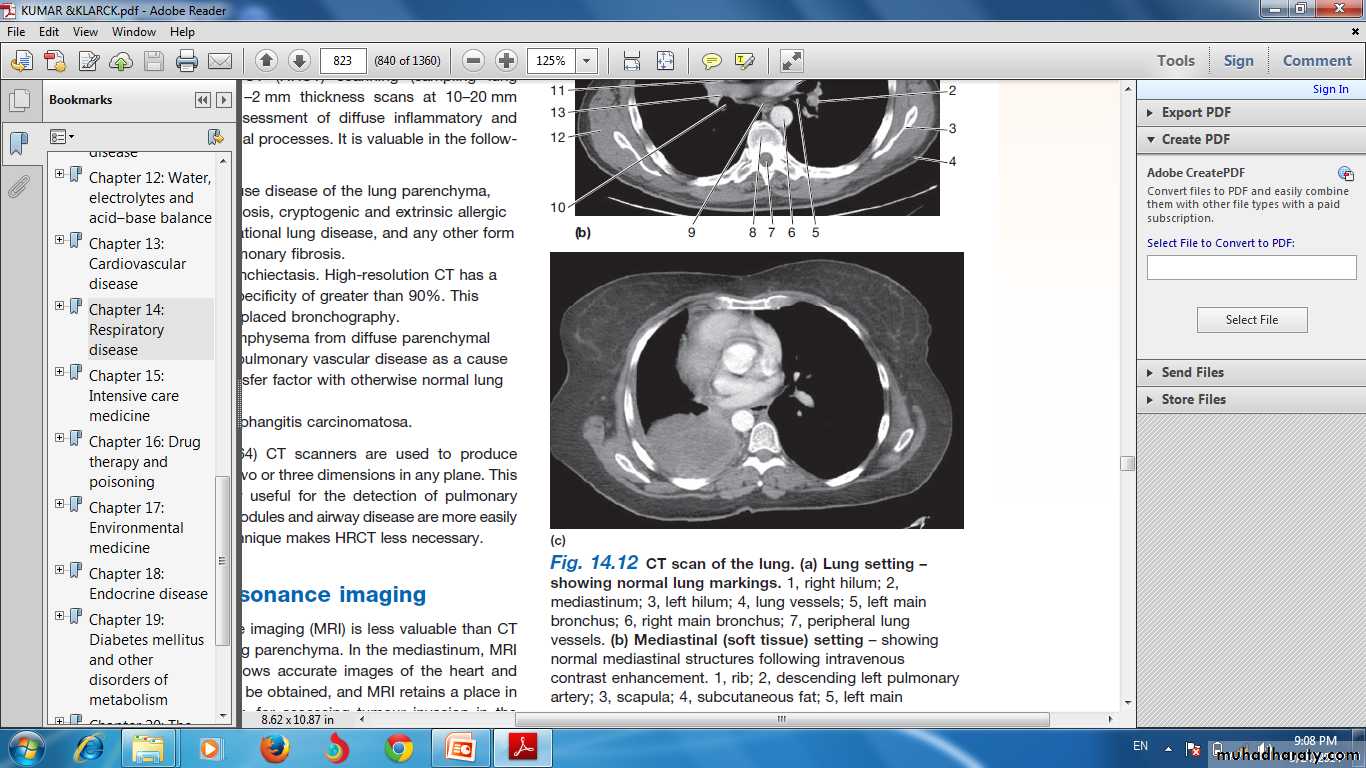Go to previous page with up arrow
The image size is (1366, 768).
(x=266, y=61)
